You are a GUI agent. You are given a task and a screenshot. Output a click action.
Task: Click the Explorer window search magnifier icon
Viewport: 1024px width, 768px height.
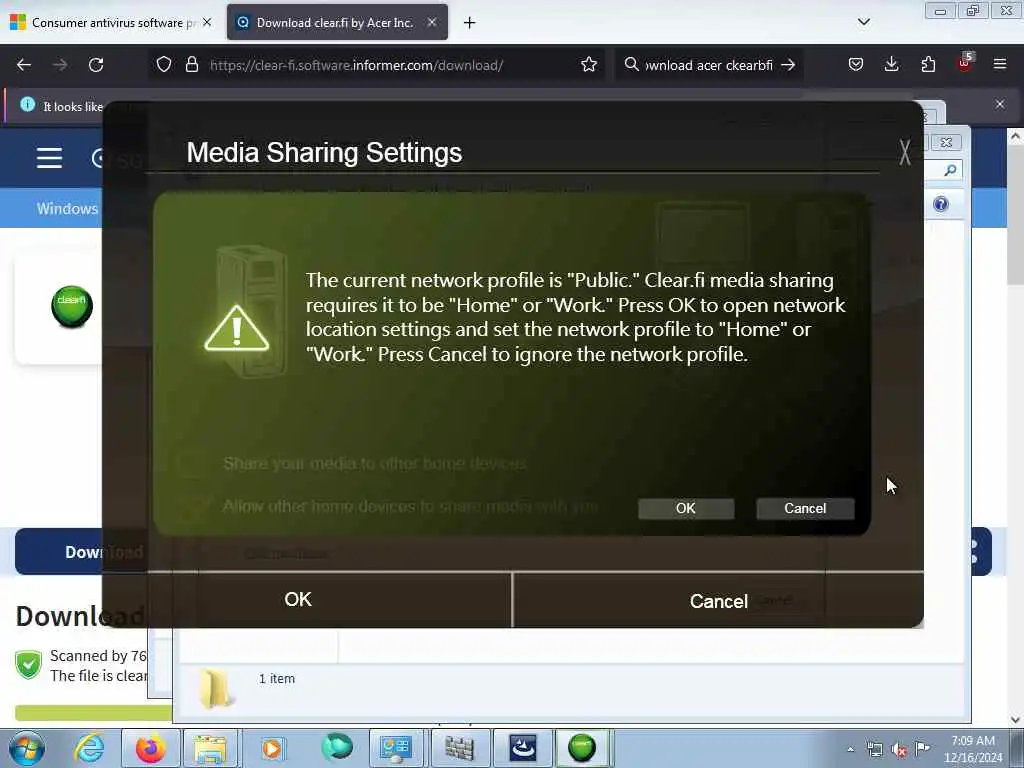click(950, 170)
